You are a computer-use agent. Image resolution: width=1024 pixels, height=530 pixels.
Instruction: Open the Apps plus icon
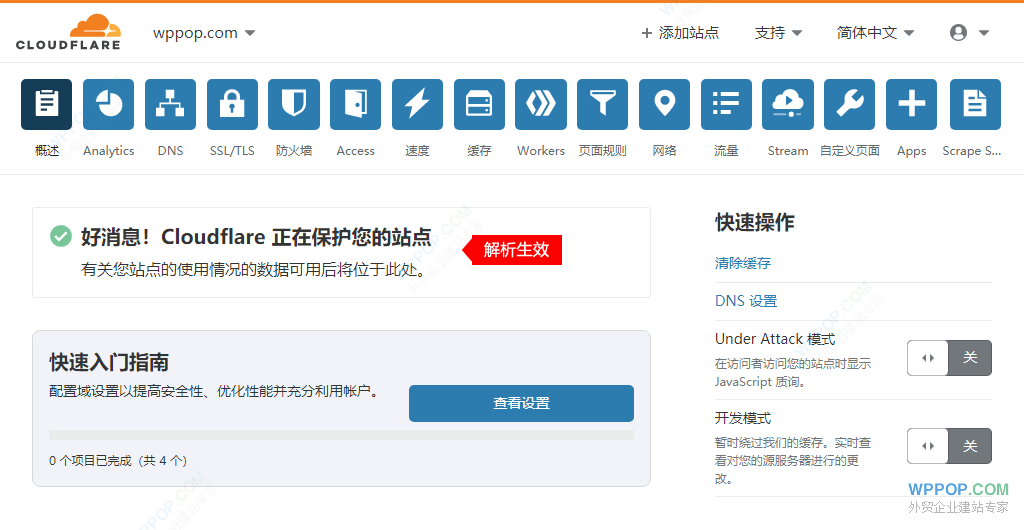(x=912, y=104)
